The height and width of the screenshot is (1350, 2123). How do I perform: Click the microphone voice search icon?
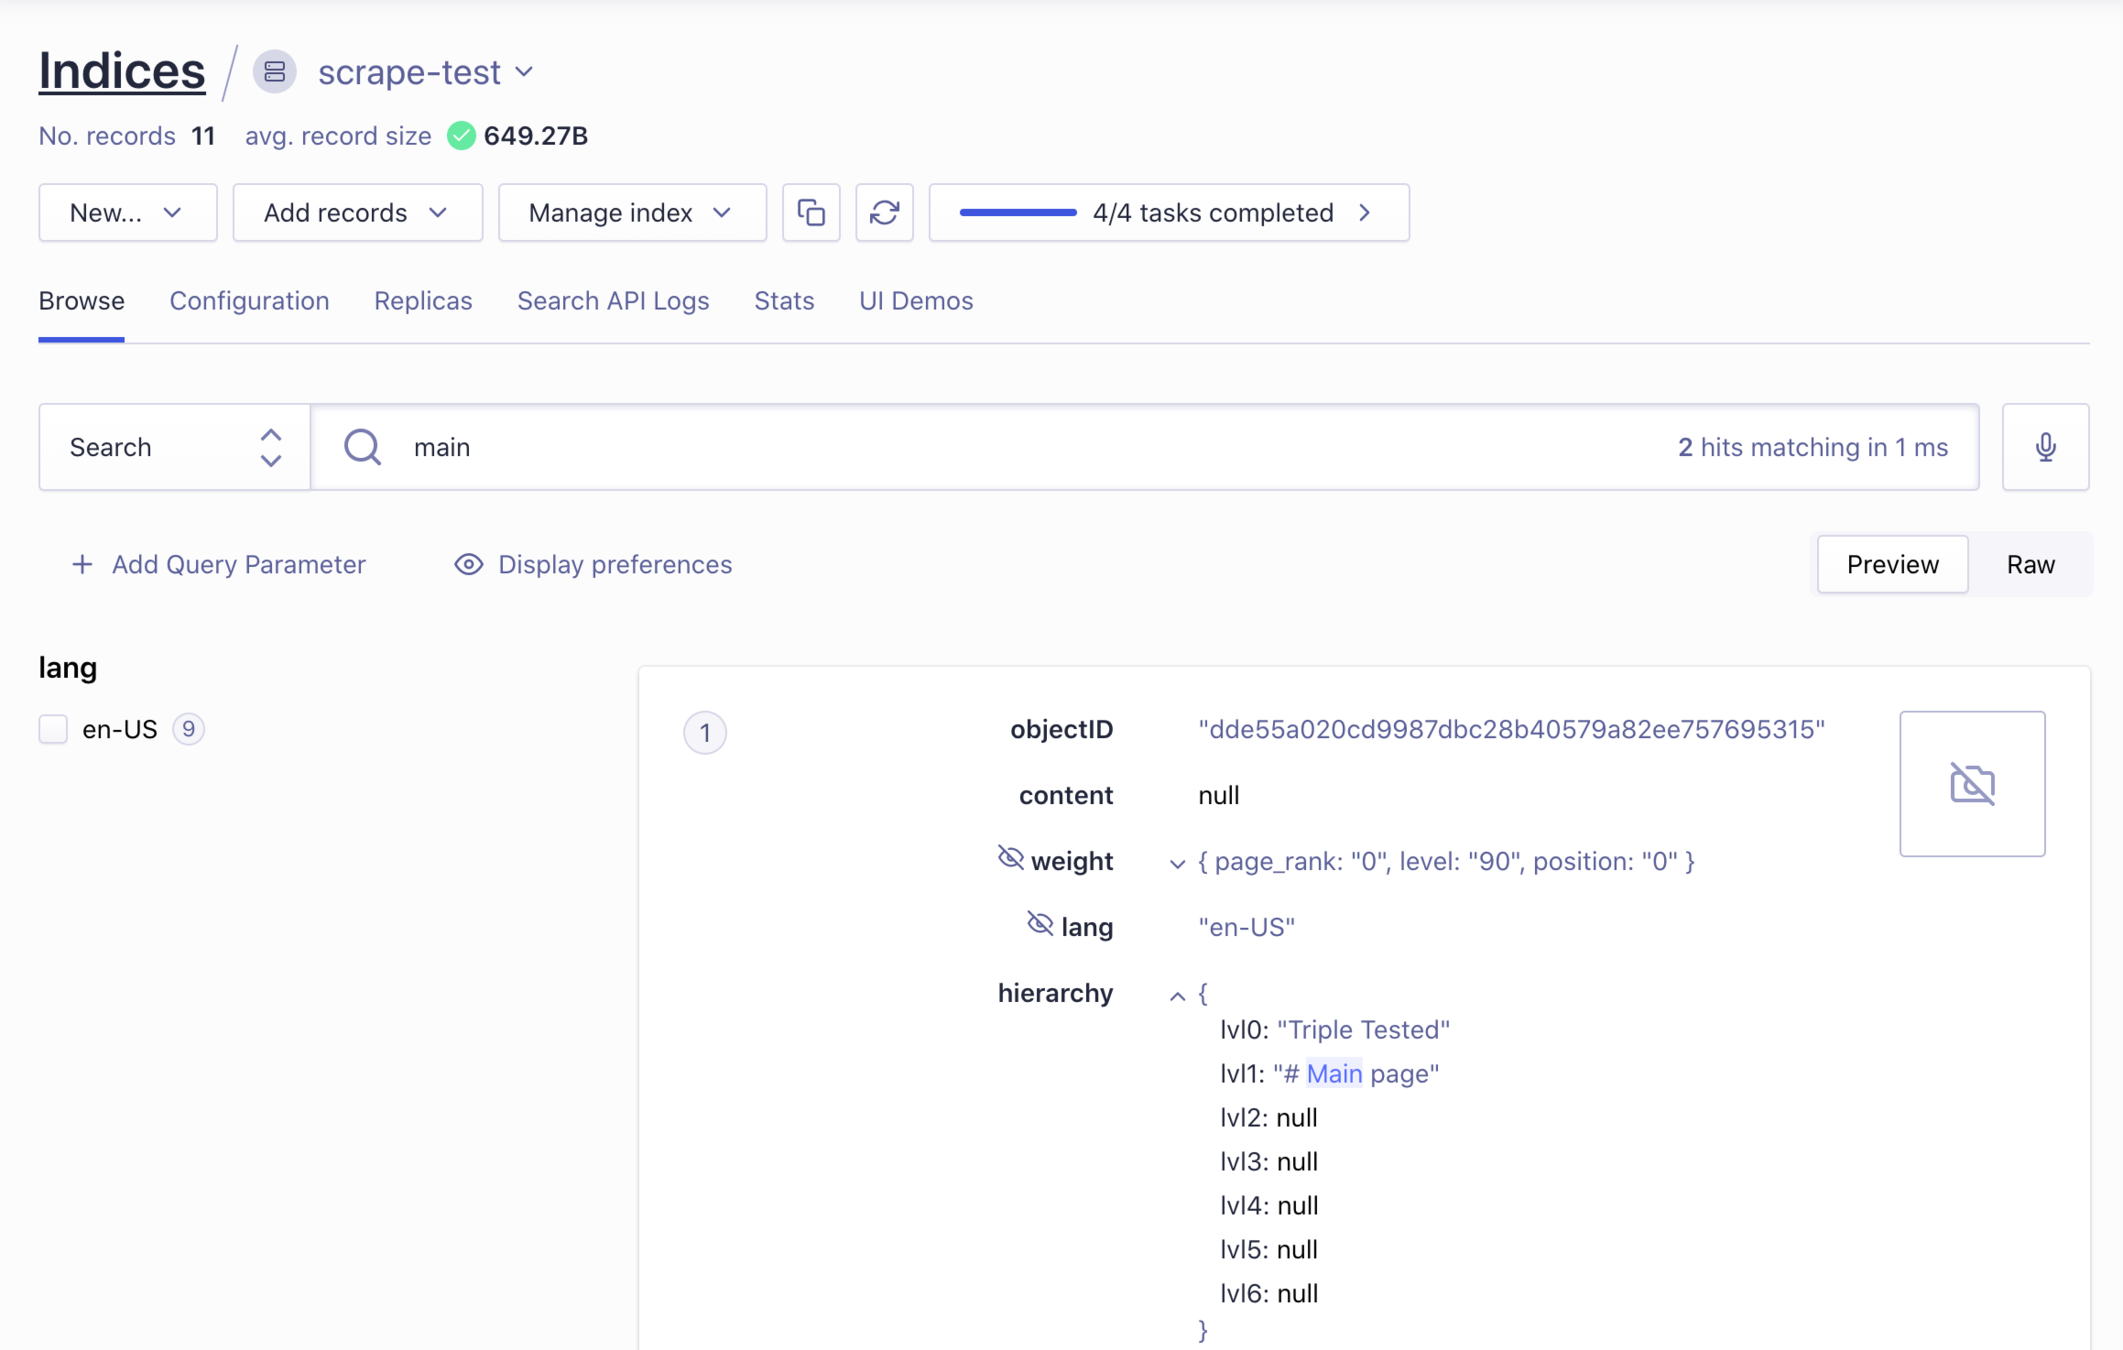[x=2045, y=447]
